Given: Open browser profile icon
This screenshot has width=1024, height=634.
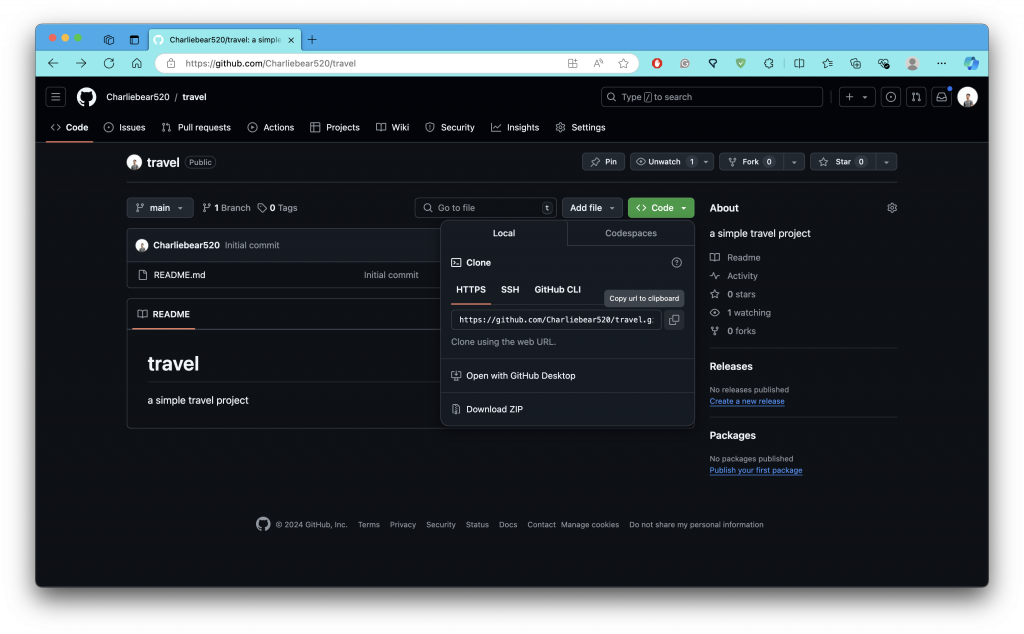Looking at the screenshot, I should (912, 63).
